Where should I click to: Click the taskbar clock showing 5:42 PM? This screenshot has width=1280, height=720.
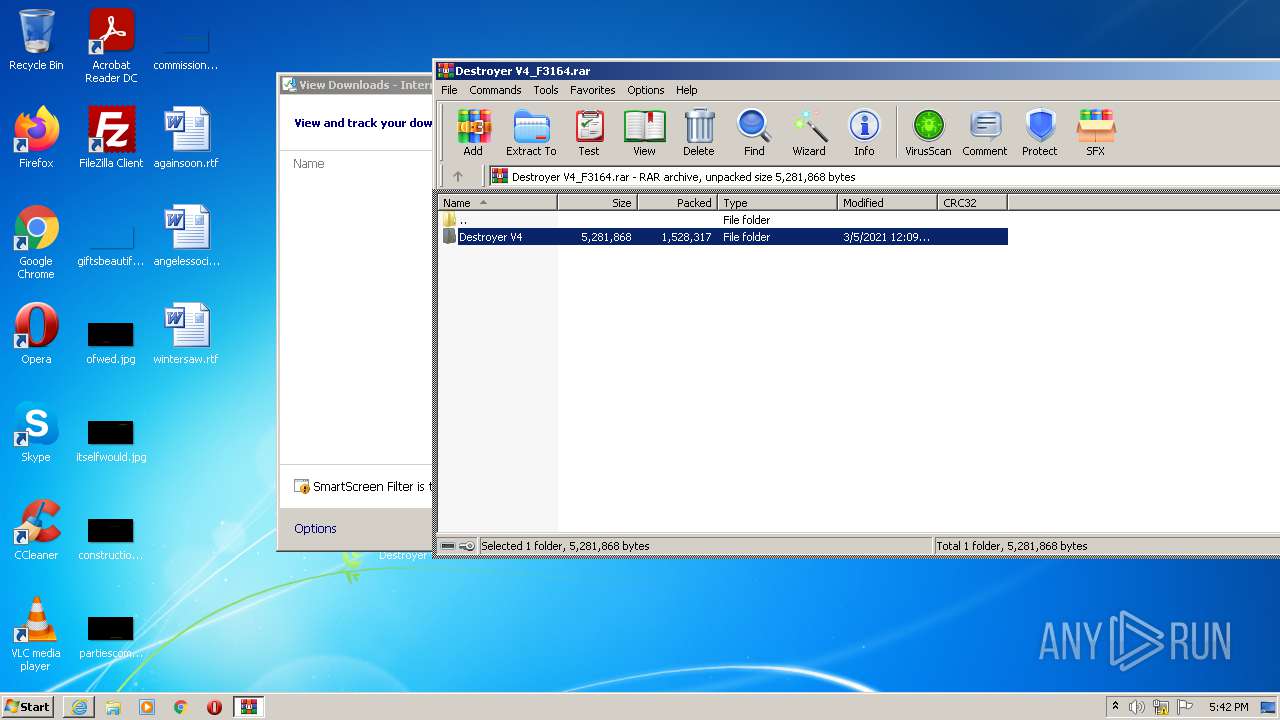point(1228,707)
